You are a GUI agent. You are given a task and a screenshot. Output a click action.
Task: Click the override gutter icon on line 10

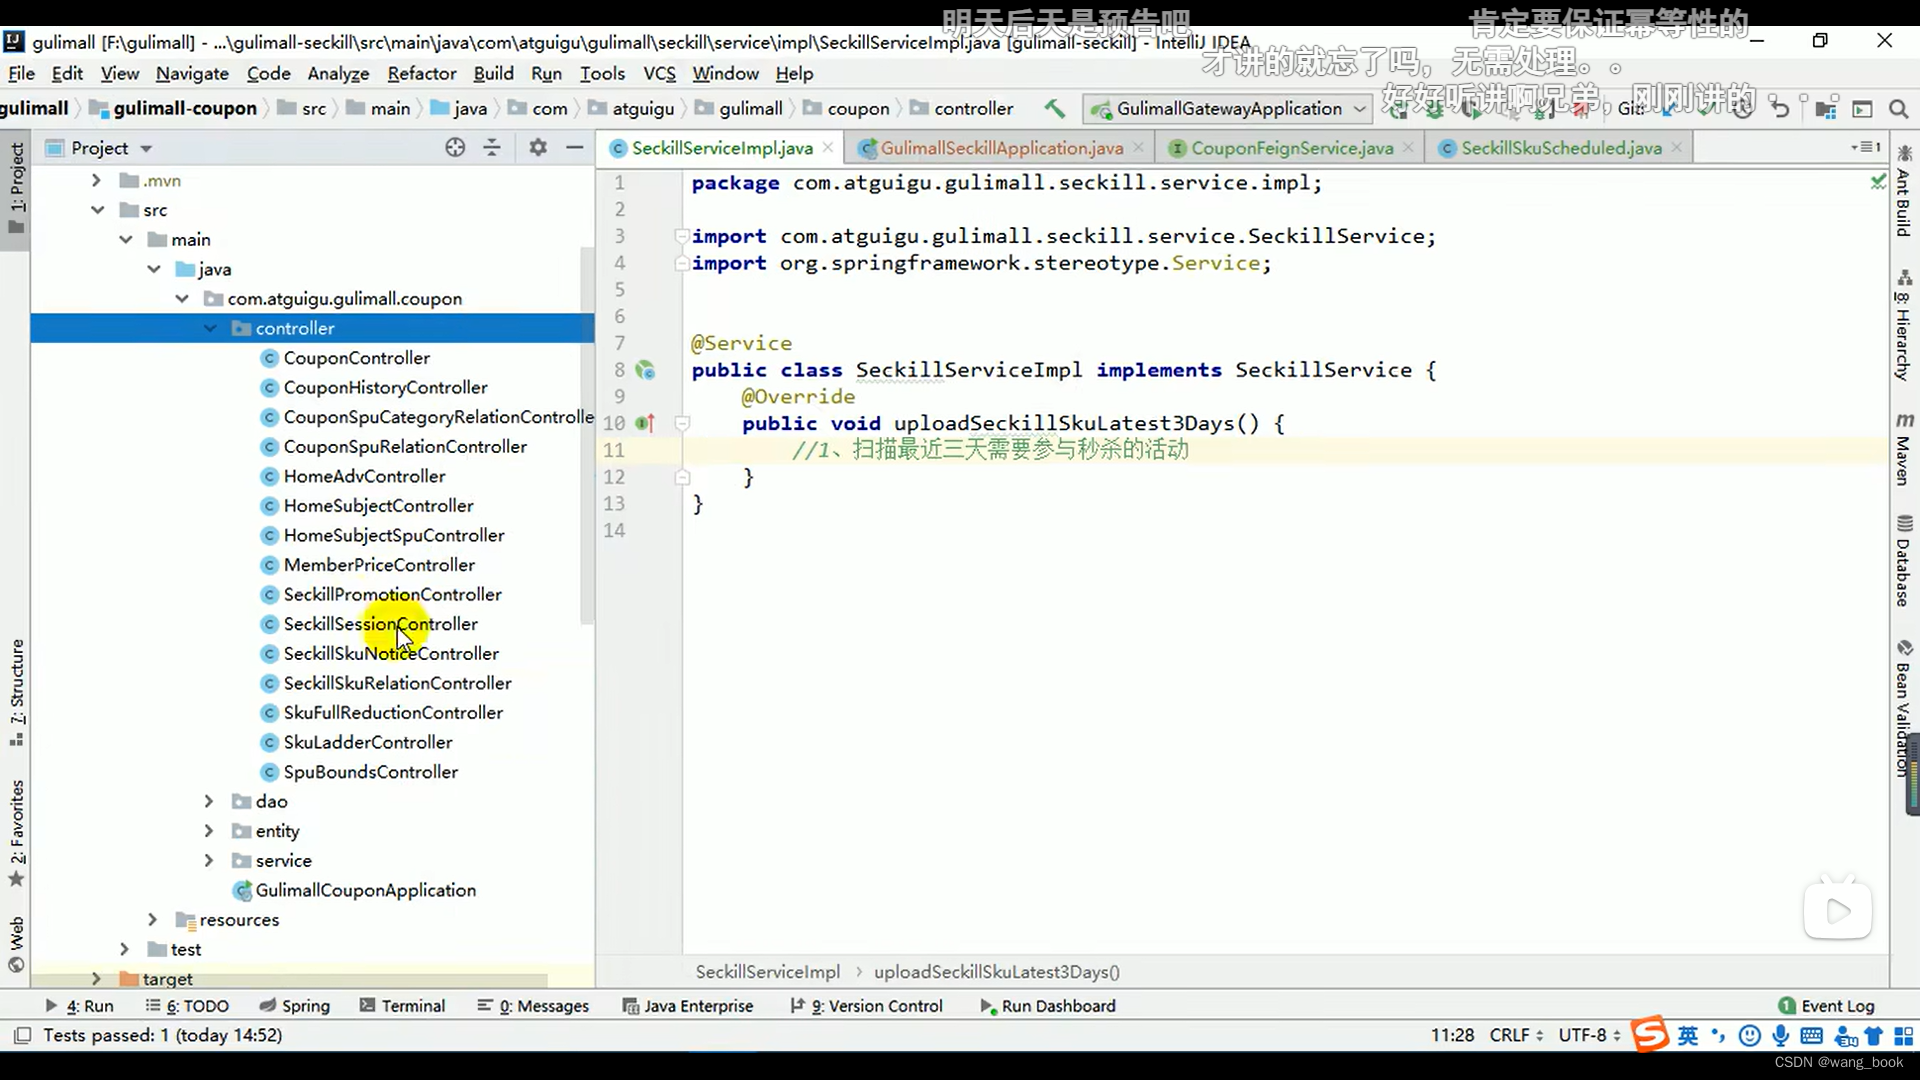click(646, 424)
